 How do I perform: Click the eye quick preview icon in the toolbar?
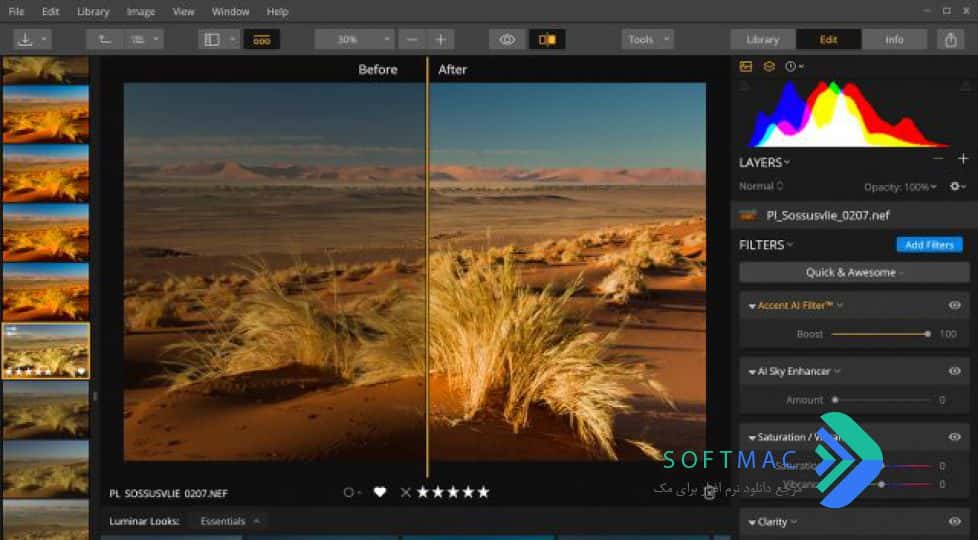pyautogui.click(x=507, y=39)
